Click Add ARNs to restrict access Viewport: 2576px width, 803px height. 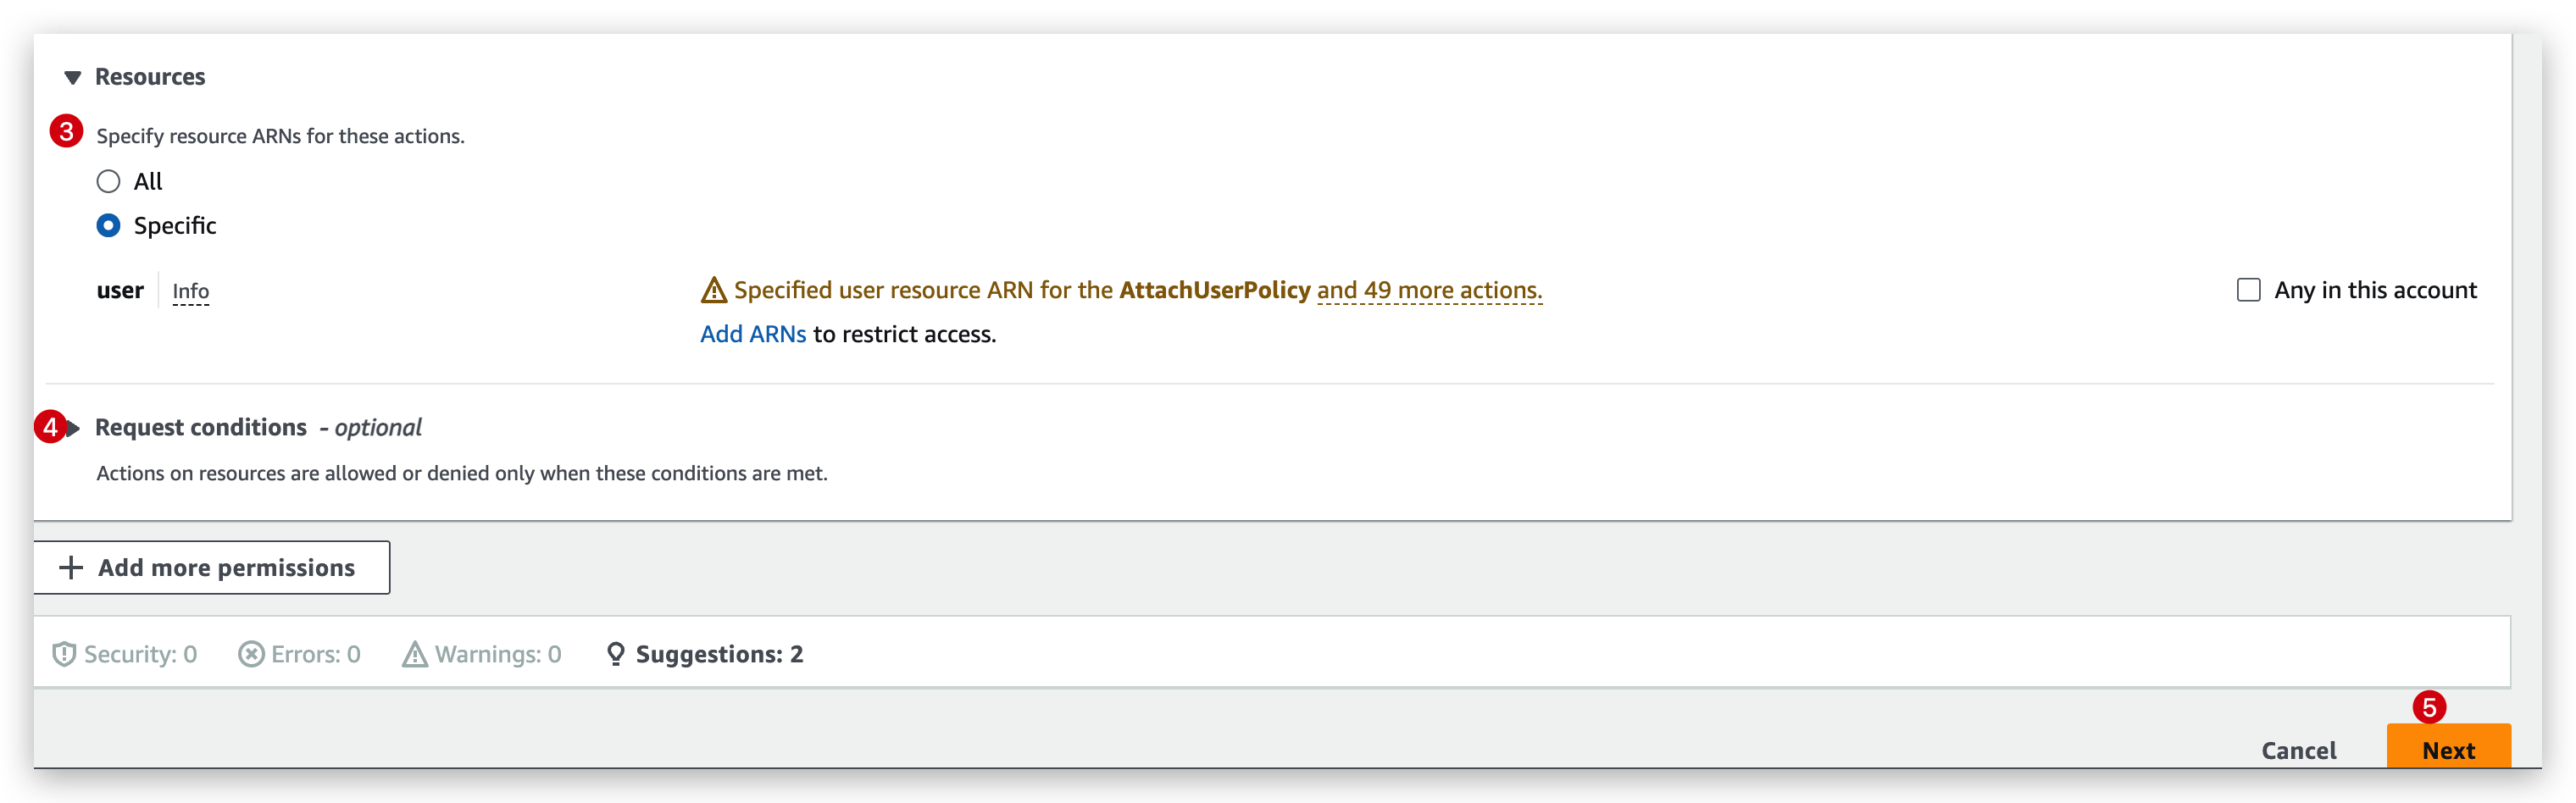[x=752, y=333]
